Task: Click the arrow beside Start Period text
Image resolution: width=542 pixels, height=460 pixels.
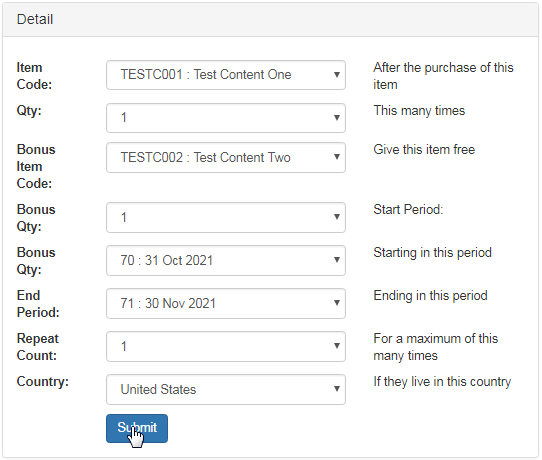Action: click(x=337, y=217)
